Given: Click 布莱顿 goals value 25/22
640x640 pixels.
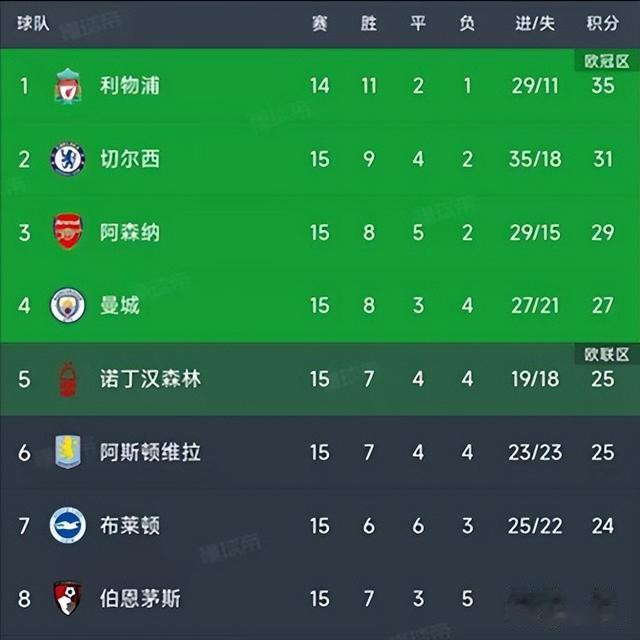Looking at the screenshot, I should pos(535,526).
